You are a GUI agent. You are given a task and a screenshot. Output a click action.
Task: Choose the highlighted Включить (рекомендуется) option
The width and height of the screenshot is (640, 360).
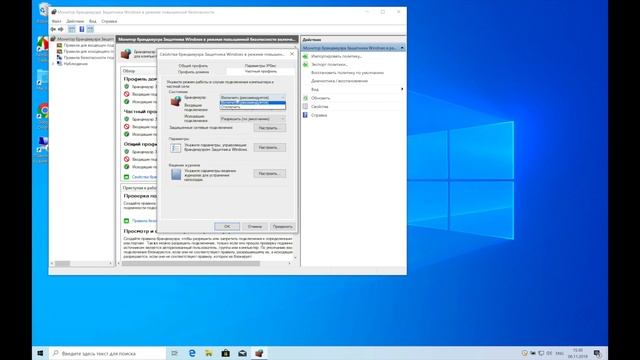[x=253, y=102]
